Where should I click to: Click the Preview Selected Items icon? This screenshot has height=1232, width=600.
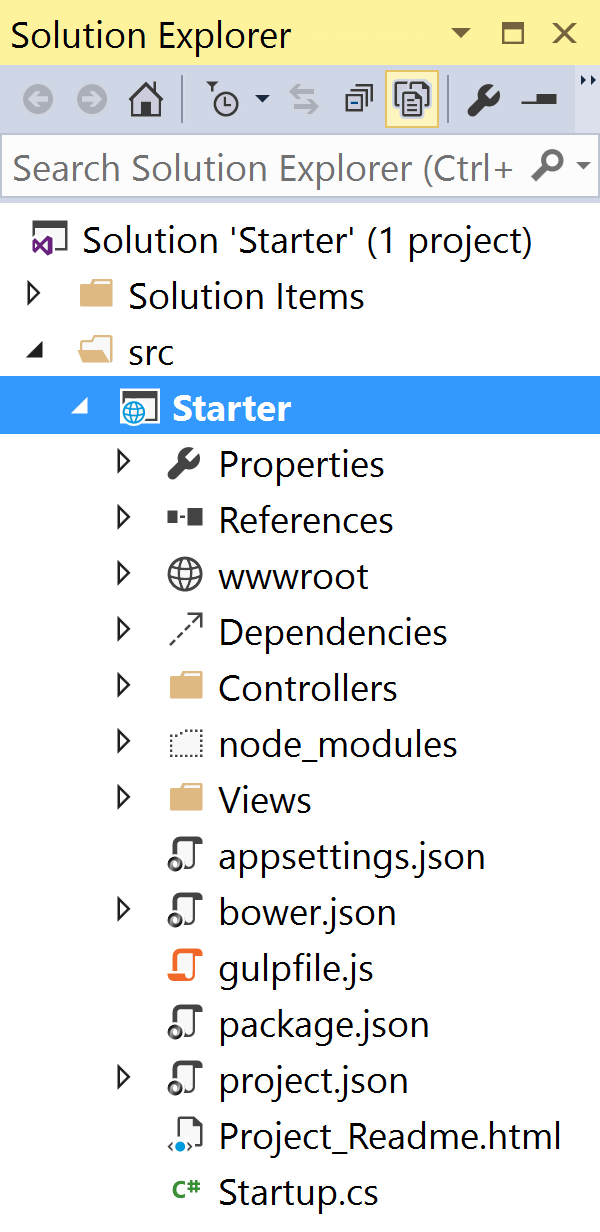point(540,98)
